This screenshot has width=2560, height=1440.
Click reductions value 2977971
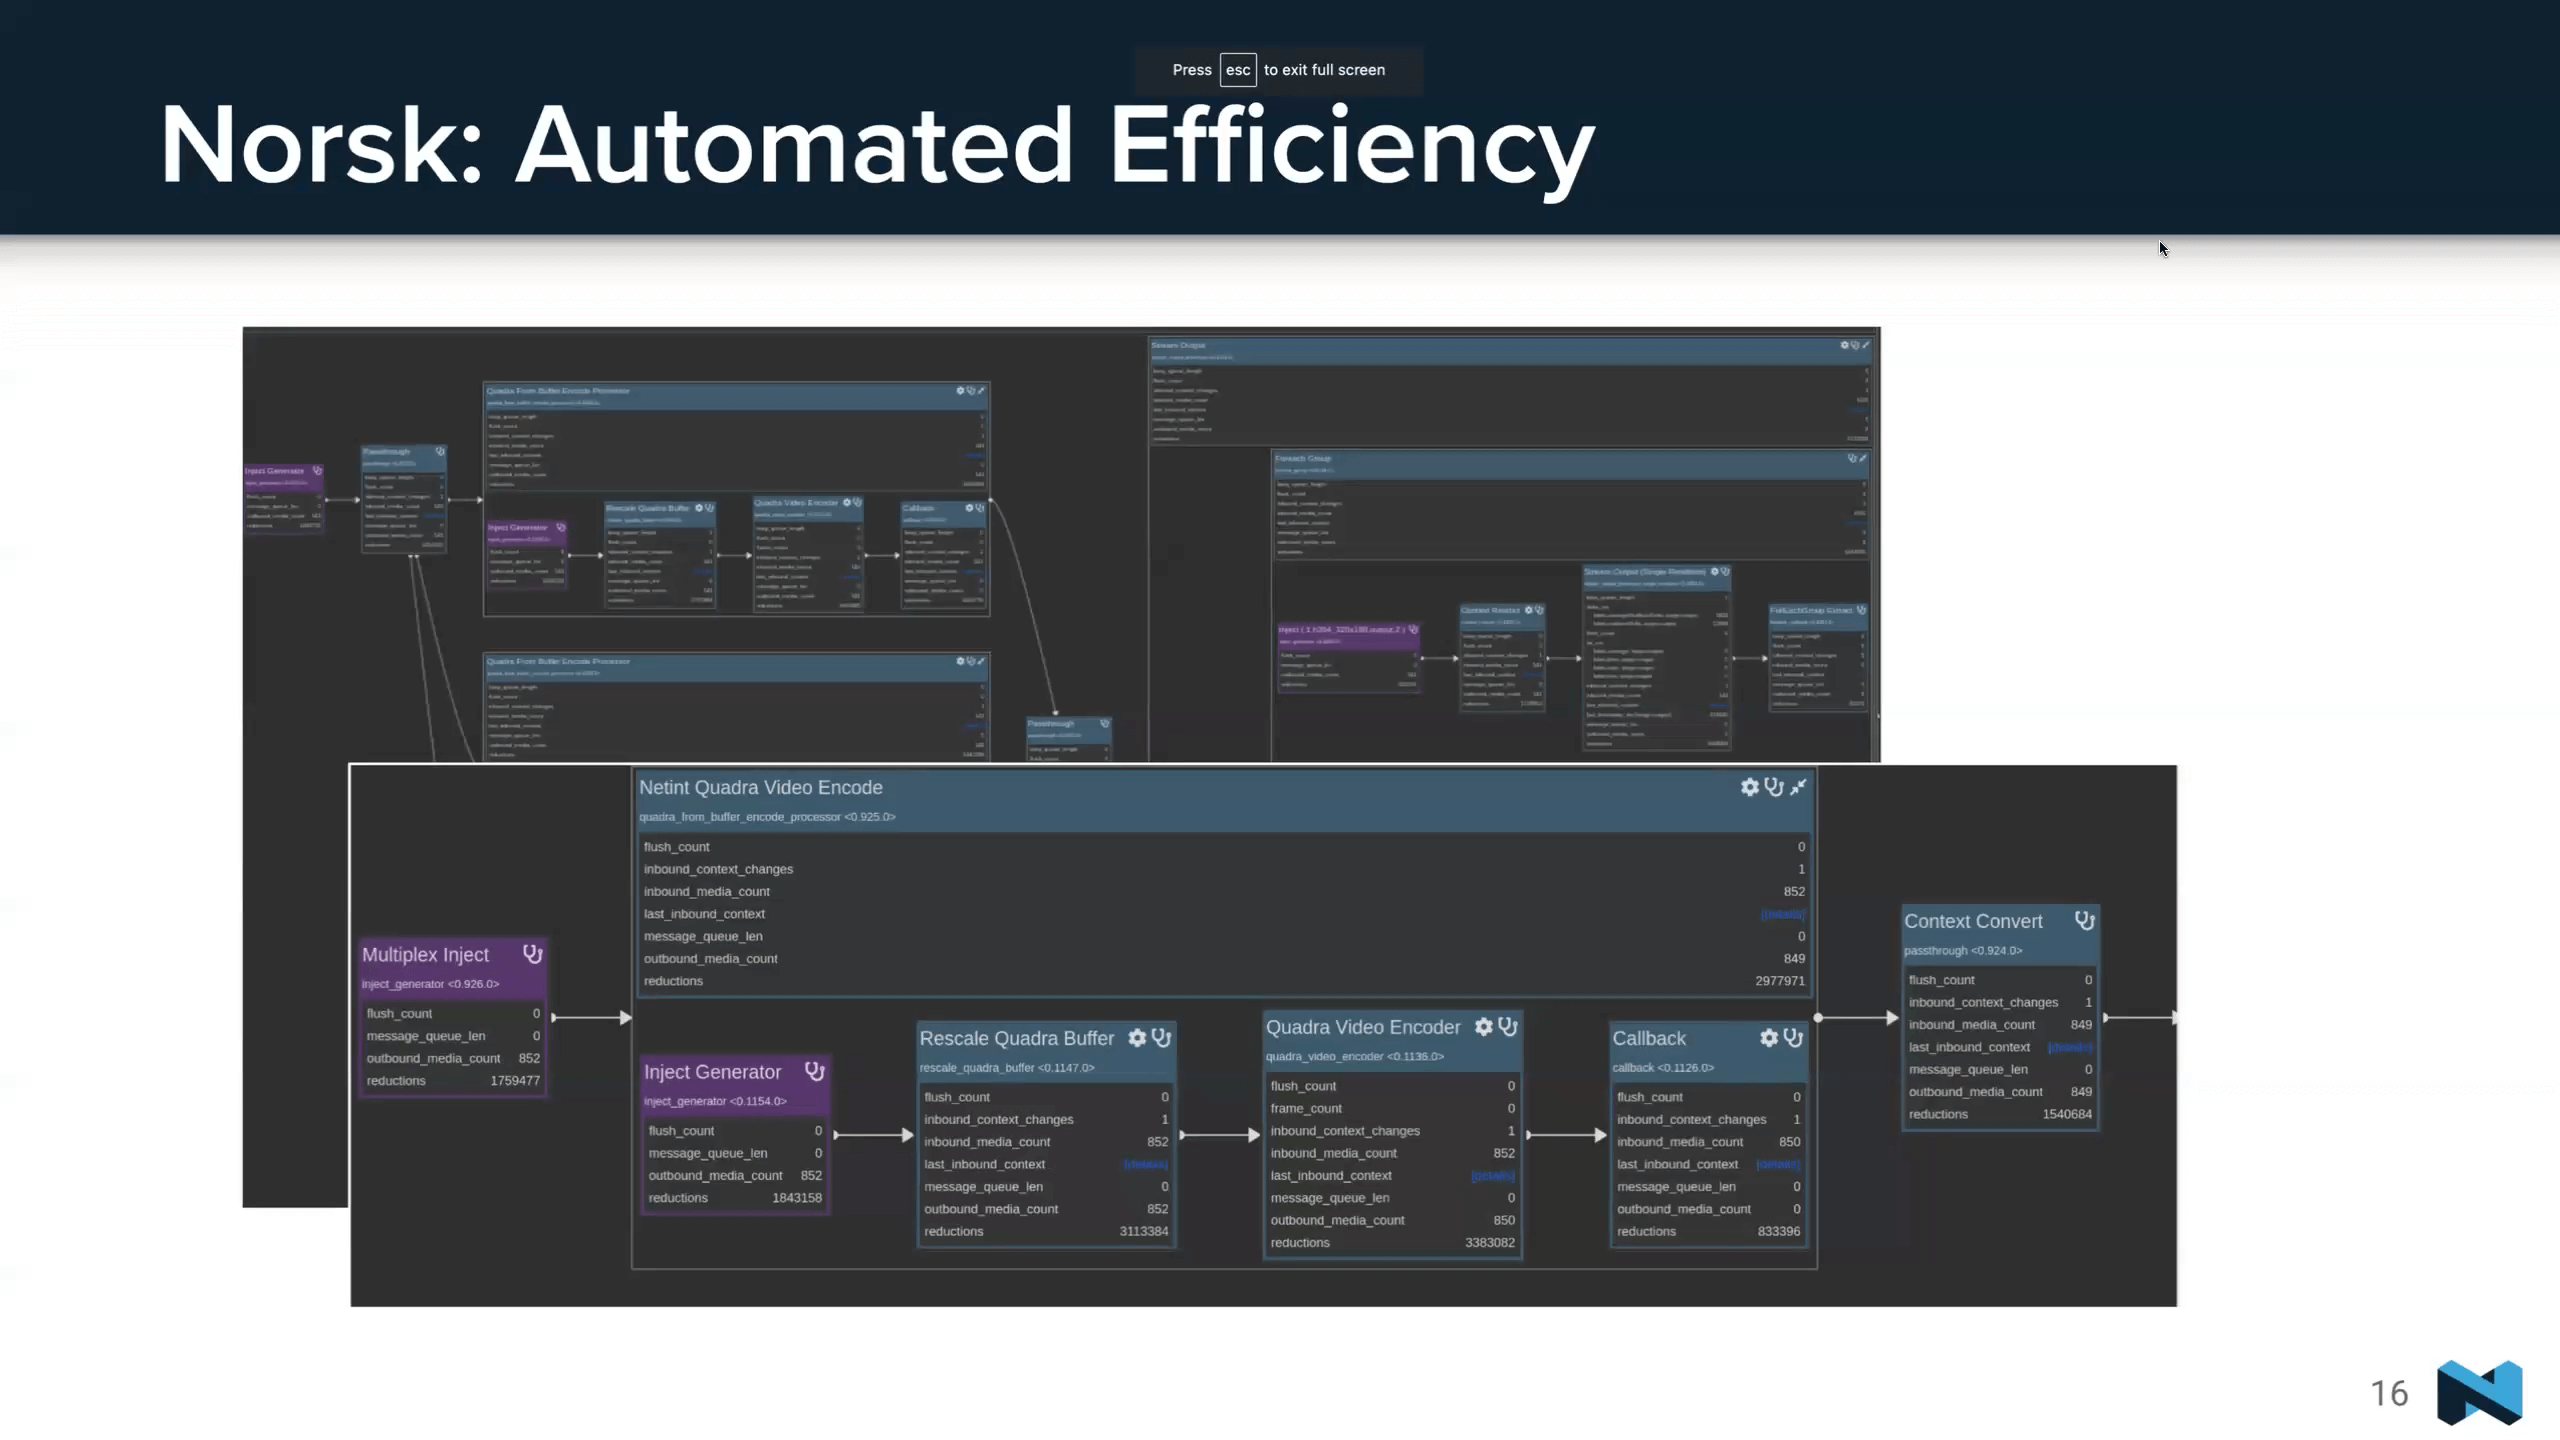click(1780, 981)
